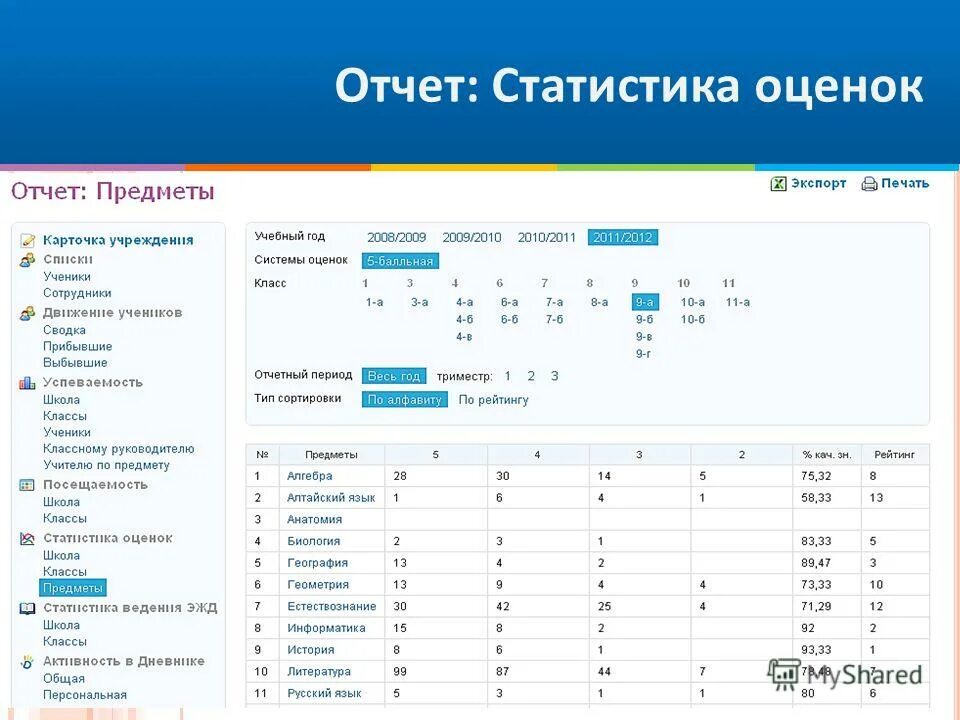The height and width of the screenshot is (720, 960).
Task: Click the Экспорт Excel icon
Action: point(777,183)
